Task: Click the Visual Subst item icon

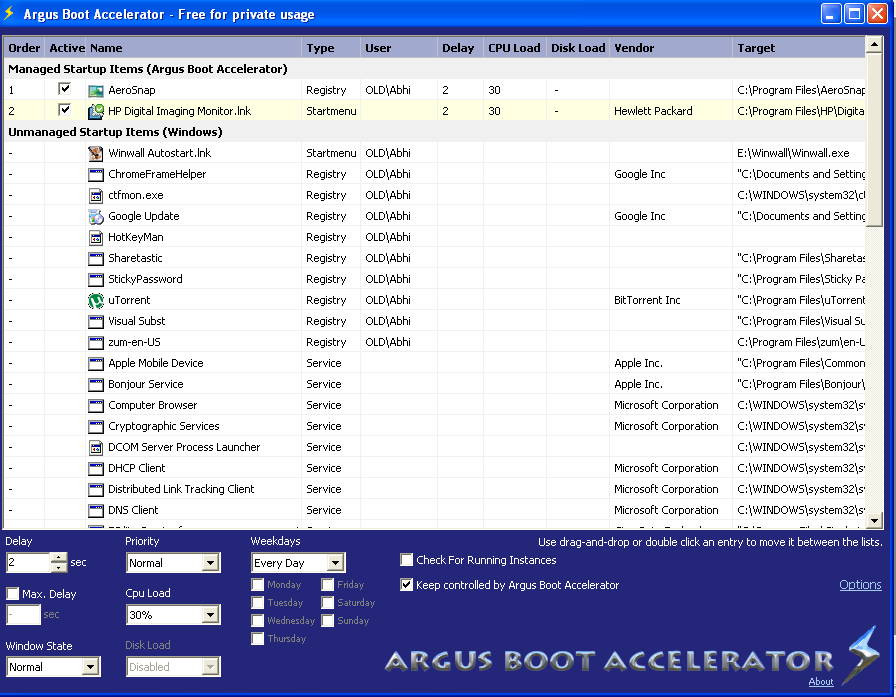Action: [x=96, y=321]
